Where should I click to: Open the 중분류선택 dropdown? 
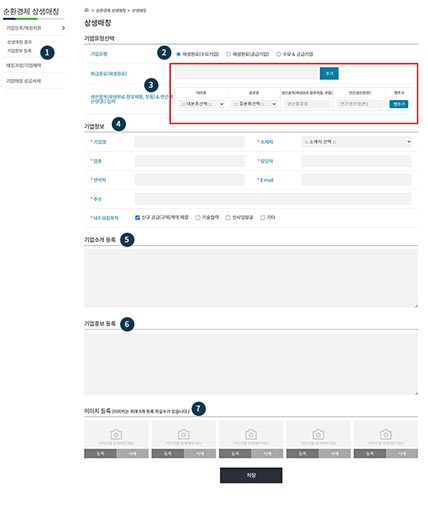click(x=254, y=104)
